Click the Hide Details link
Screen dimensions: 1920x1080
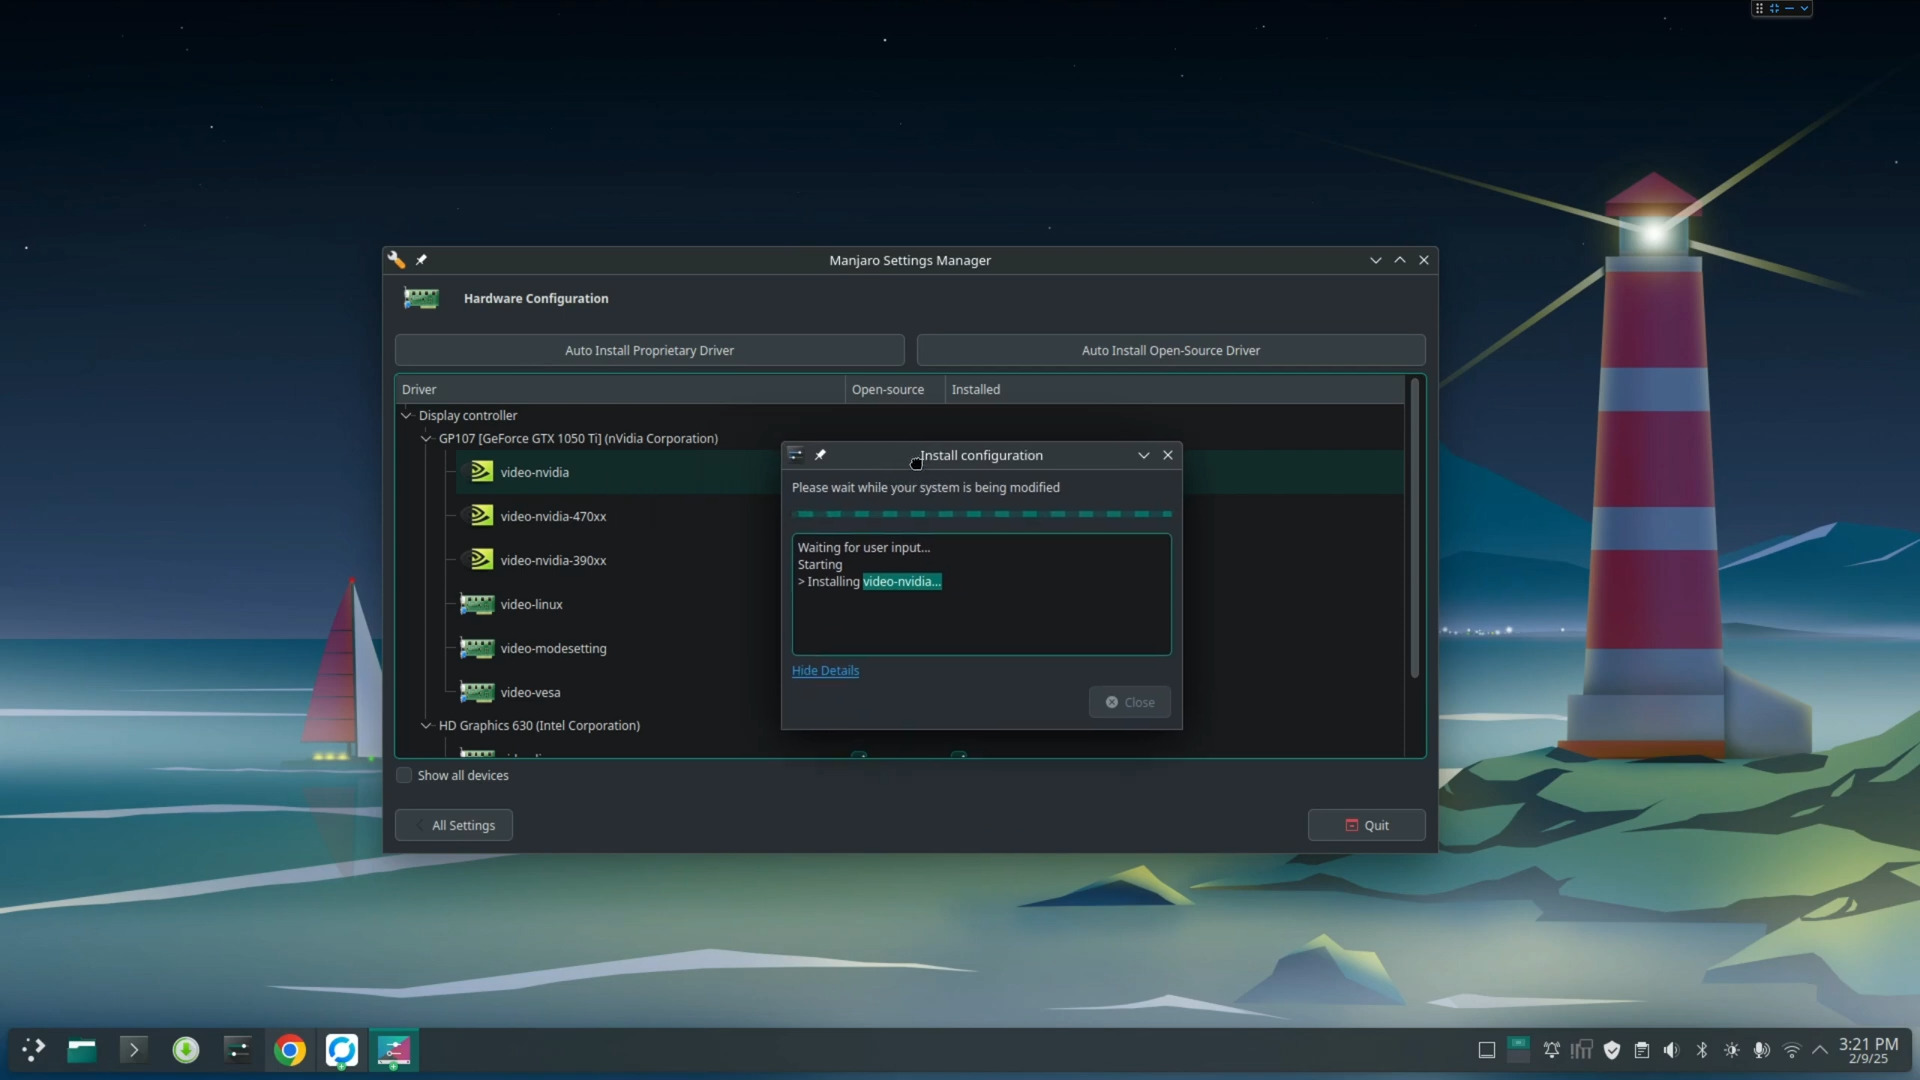(825, 670)
